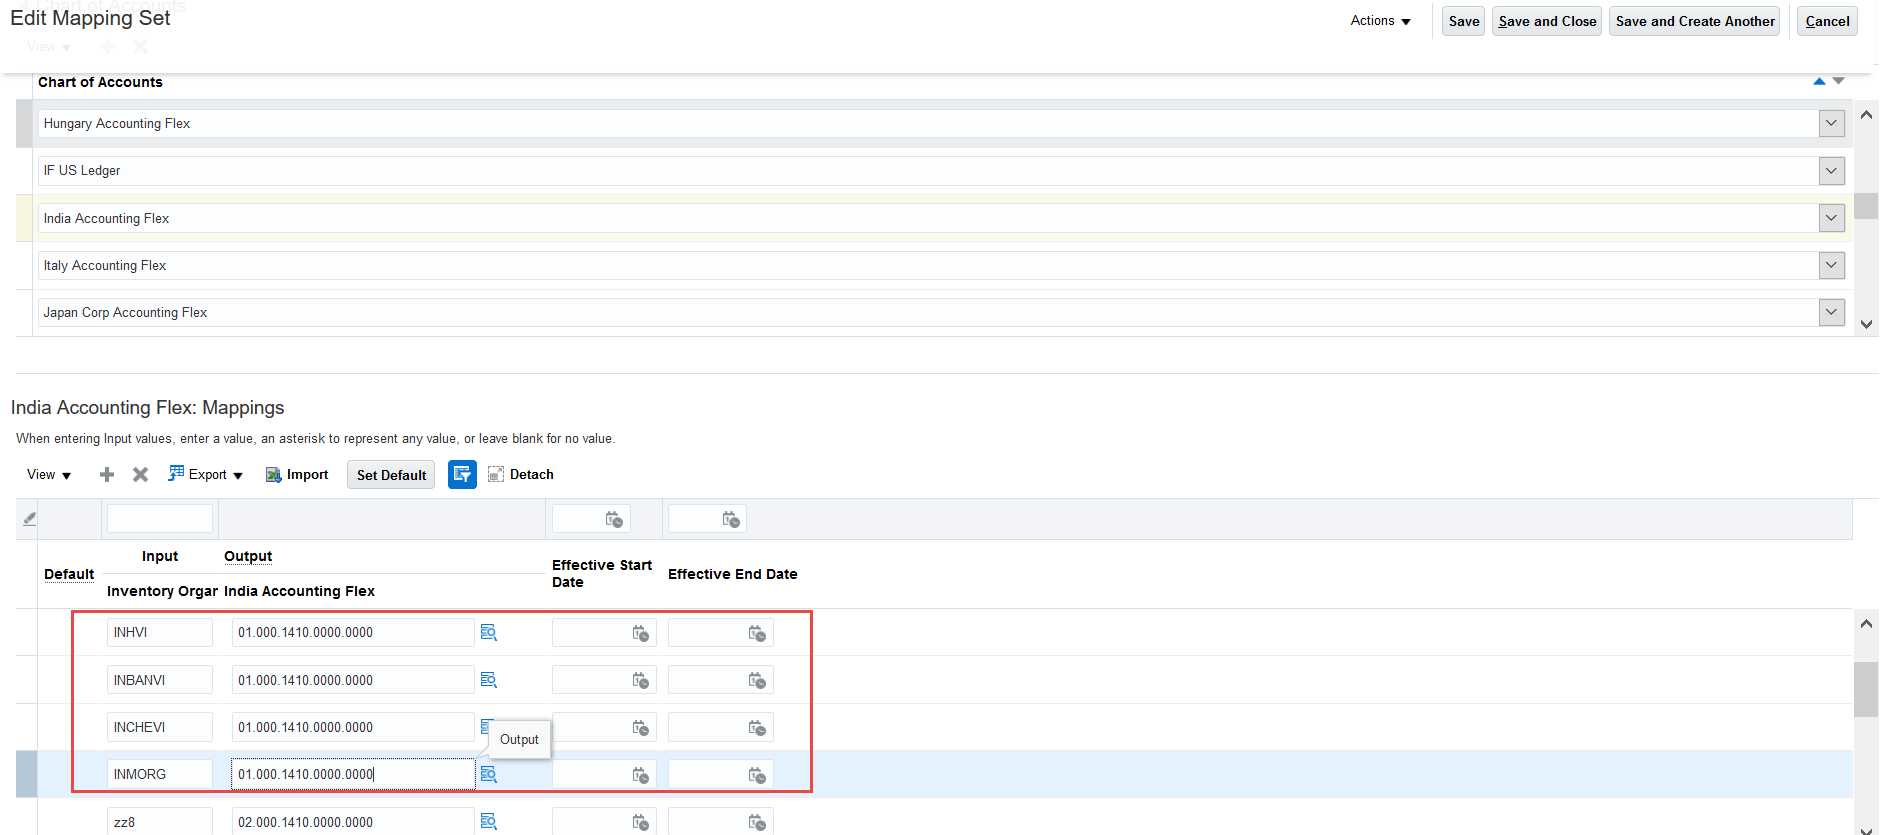
Task: Click Save and Close
Action: [x=1547, y=21]
